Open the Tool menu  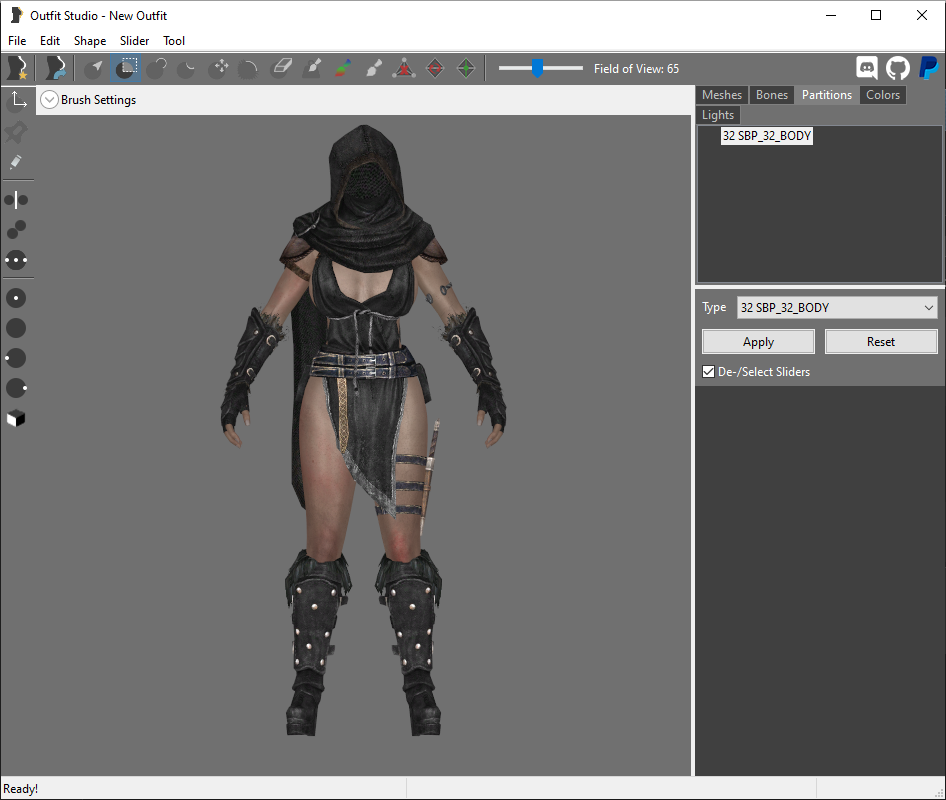coord(174,40)
